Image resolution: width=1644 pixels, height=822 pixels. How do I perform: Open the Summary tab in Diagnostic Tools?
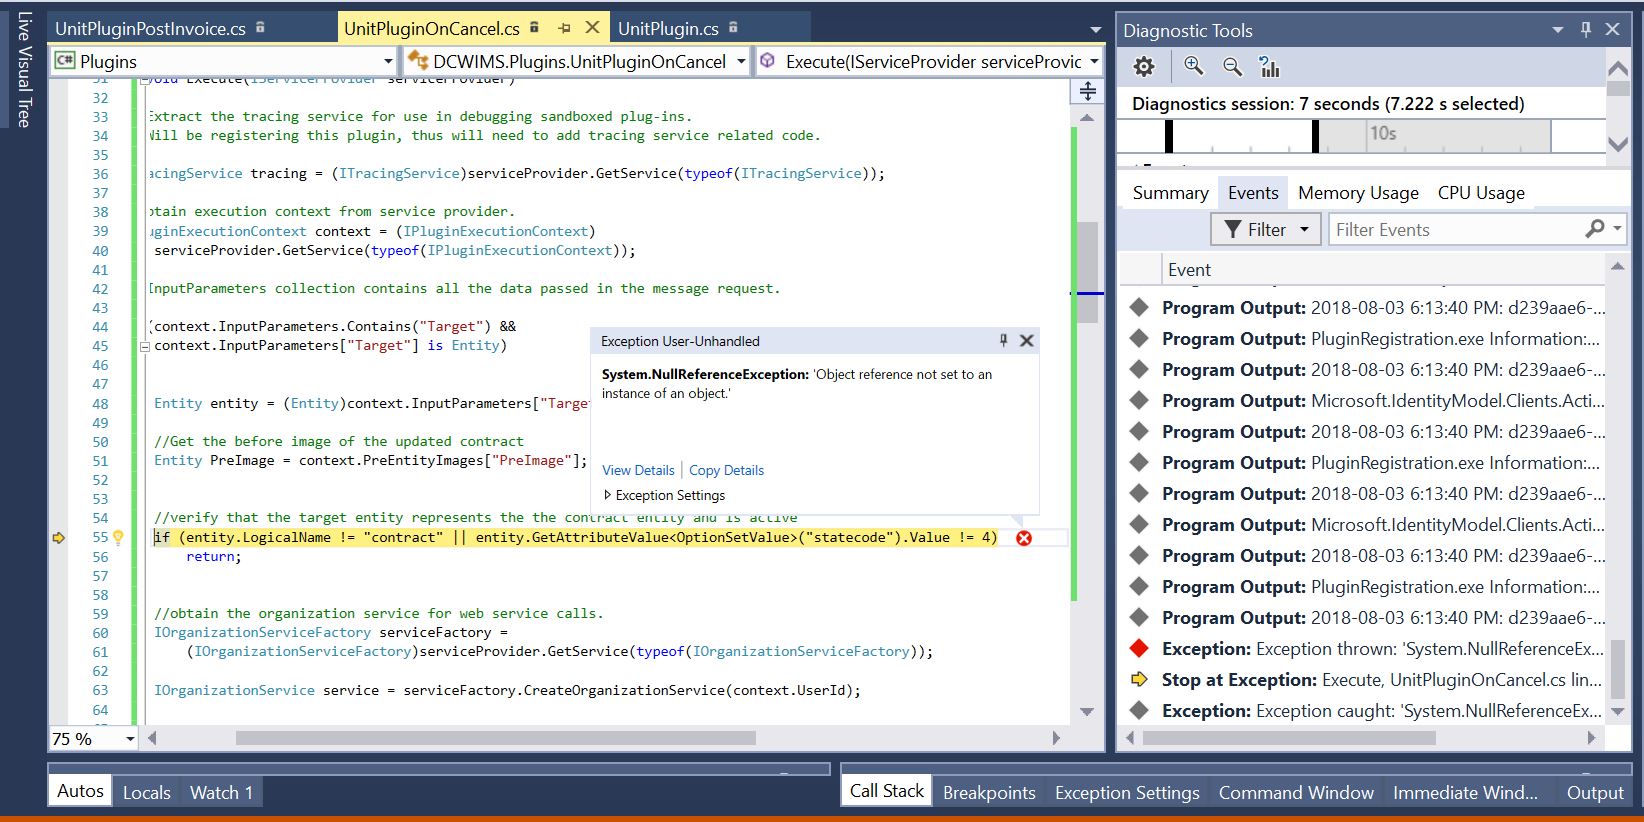tap(1170, 193)
